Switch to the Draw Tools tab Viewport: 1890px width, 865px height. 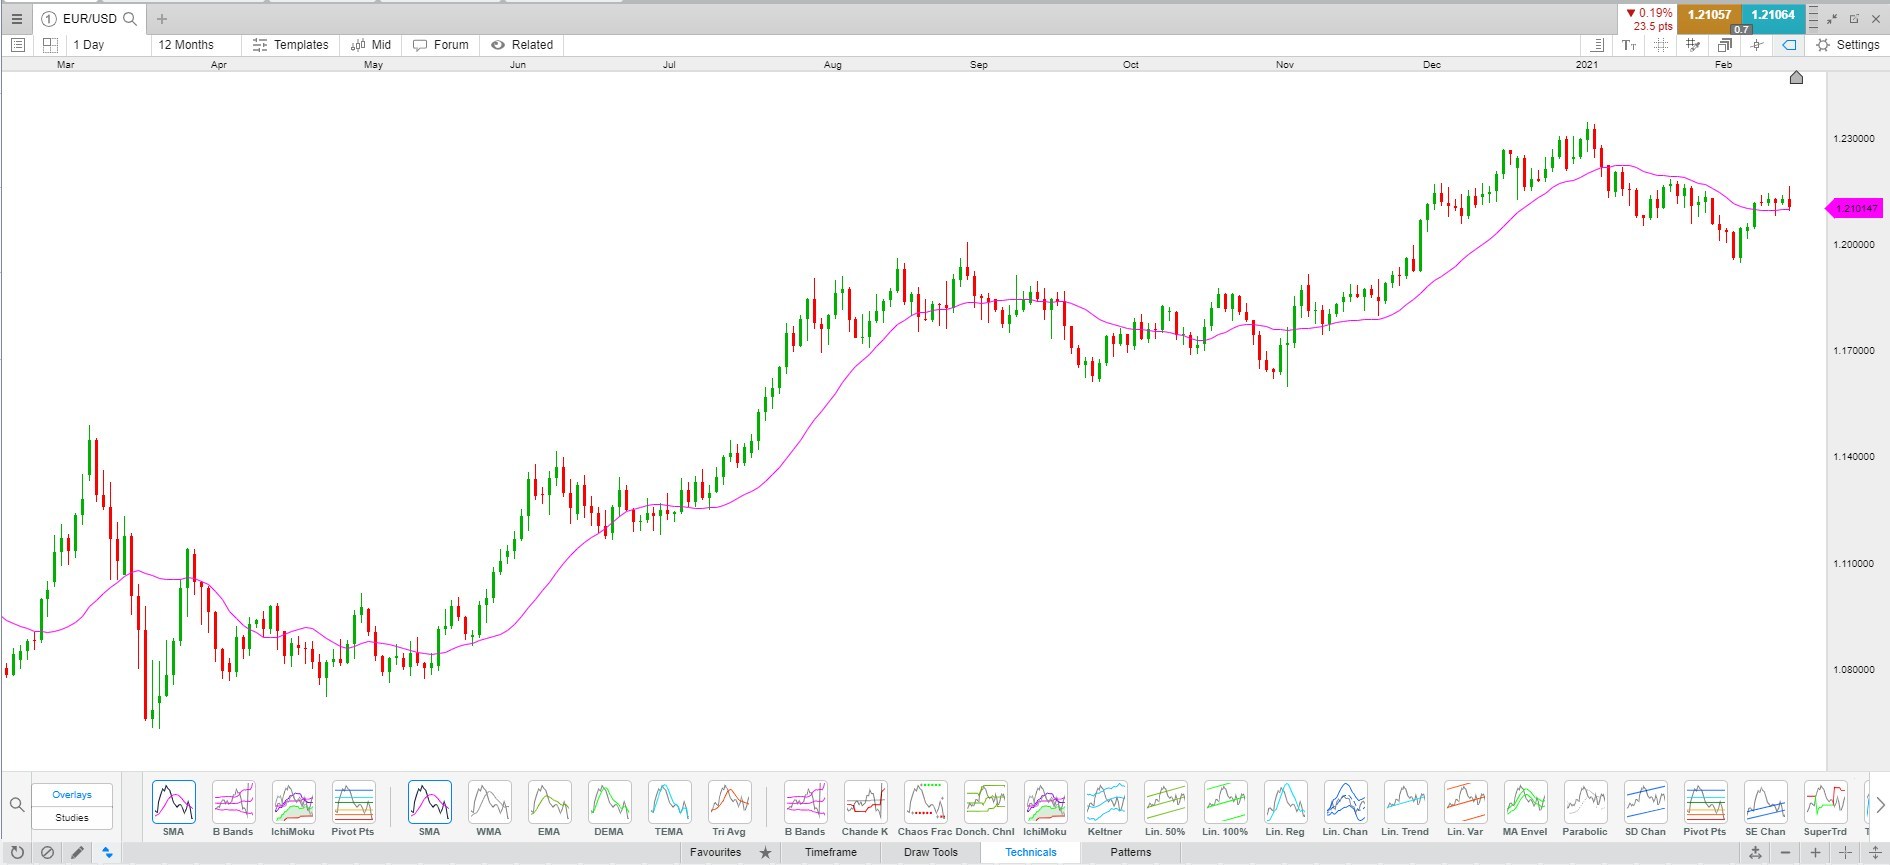point(931,853)
